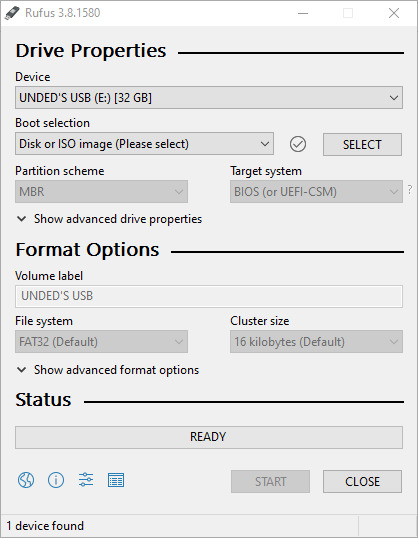Click the target system help question mark
The image size is (418, 538).
[410, 189]
